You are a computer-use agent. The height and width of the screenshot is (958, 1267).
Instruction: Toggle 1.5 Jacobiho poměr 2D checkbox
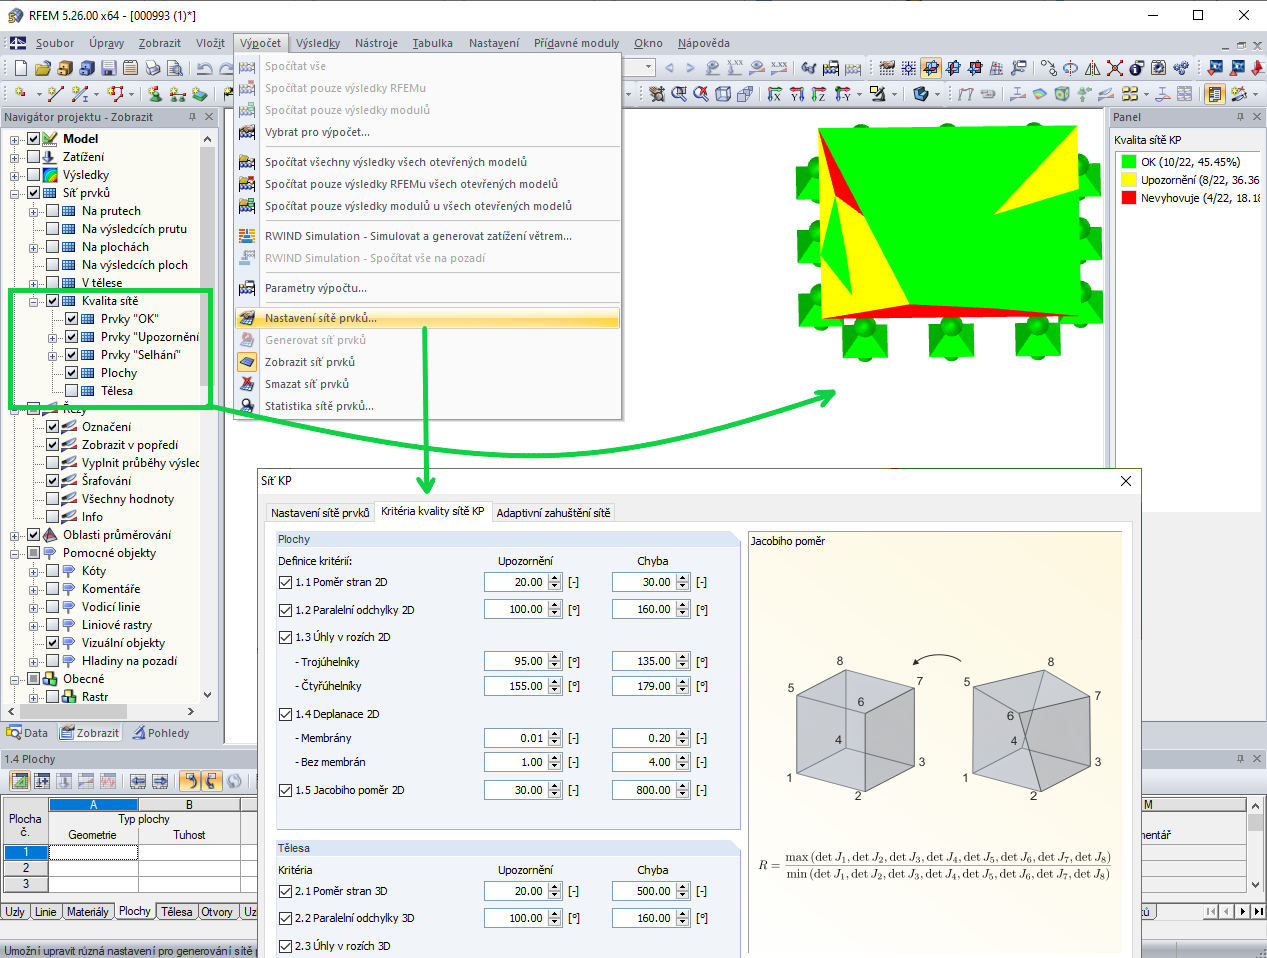point(286,790)
